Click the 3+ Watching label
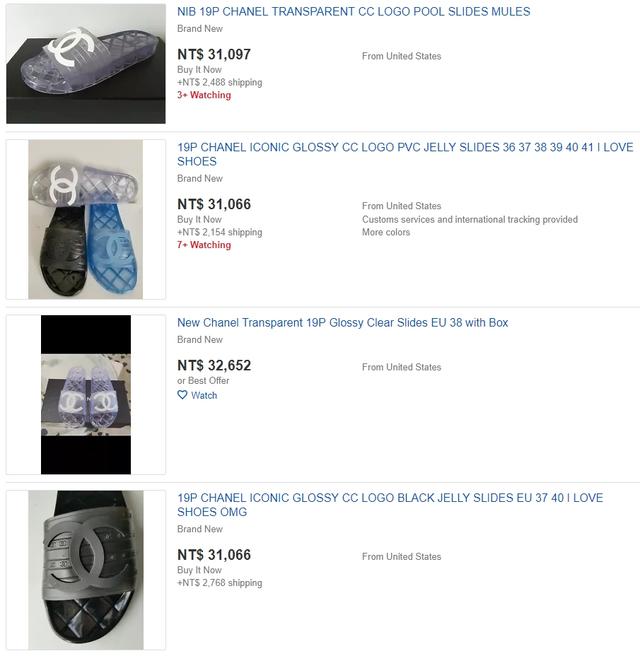 click(204, 95)
